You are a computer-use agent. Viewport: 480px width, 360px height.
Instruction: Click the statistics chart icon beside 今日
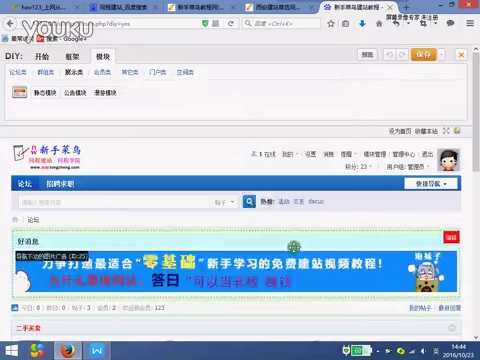(x=15, y=308)
